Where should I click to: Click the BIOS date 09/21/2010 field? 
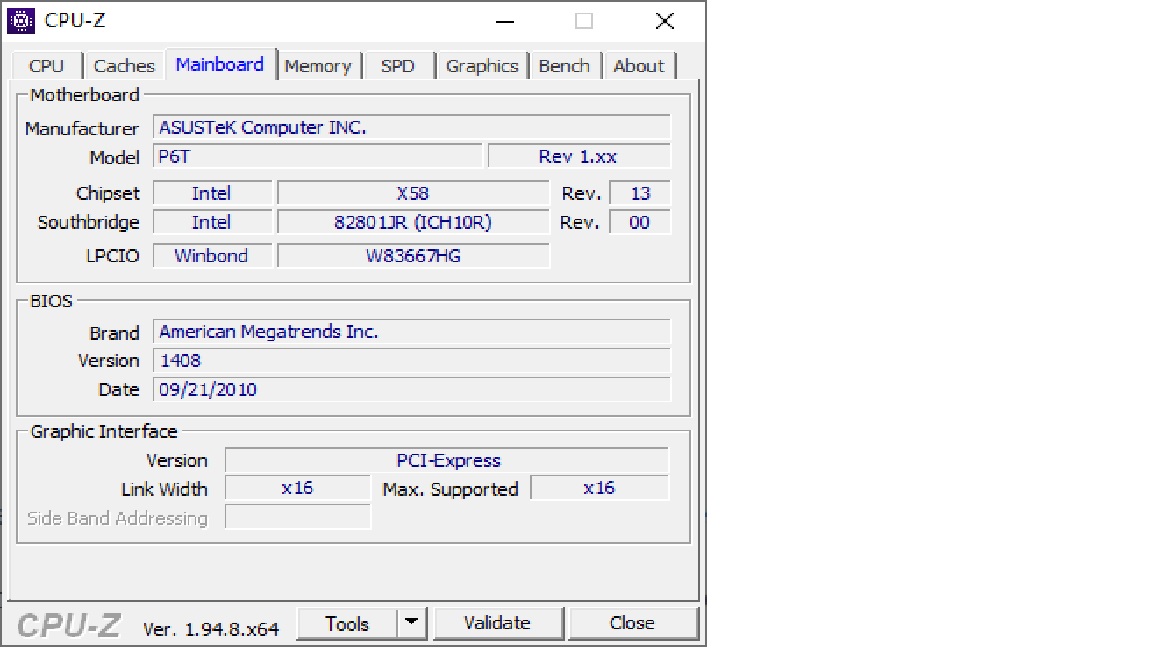(x=411, y=389)
